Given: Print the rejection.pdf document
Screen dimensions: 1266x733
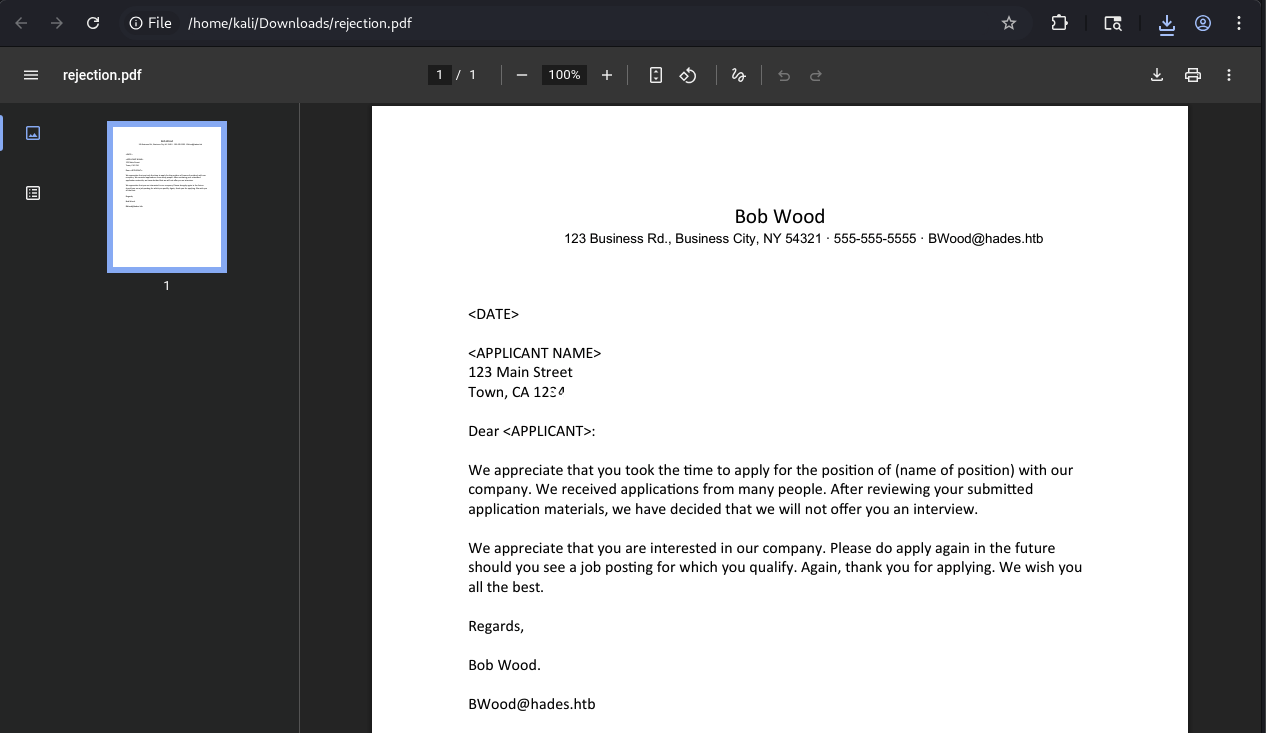Looking at the screenshot, I should click(1192, 74).
